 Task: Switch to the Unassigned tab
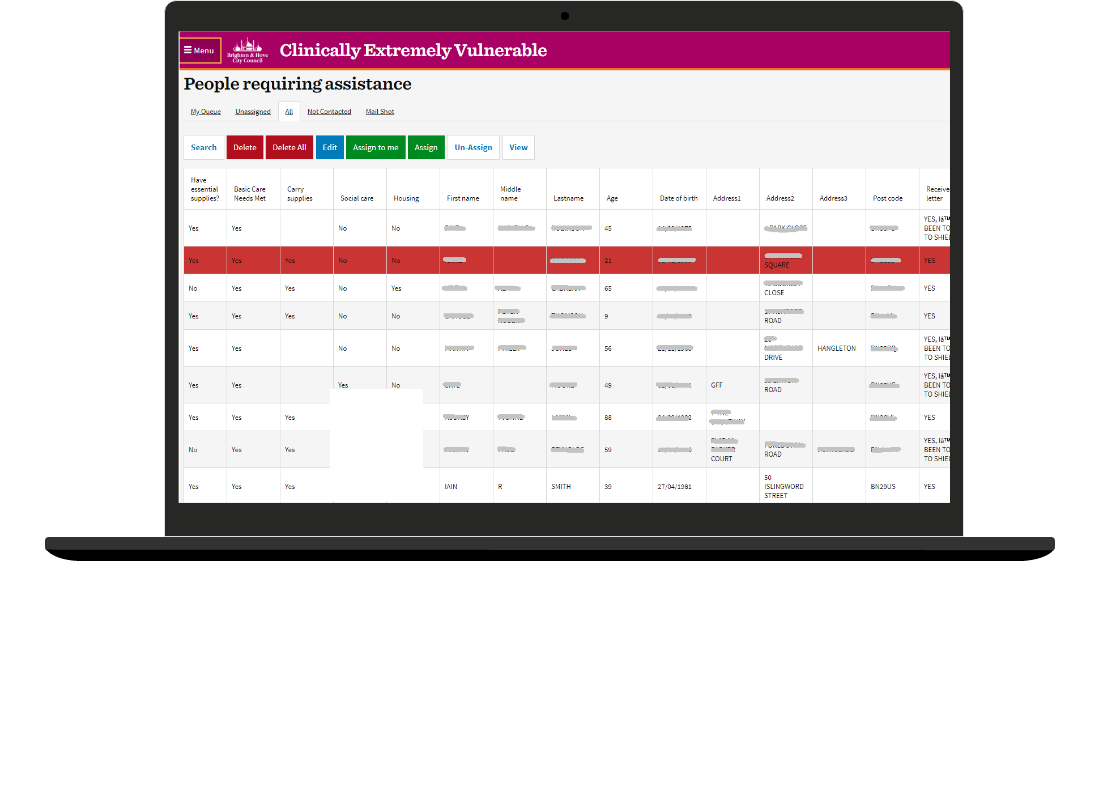[x=253, y=112]
